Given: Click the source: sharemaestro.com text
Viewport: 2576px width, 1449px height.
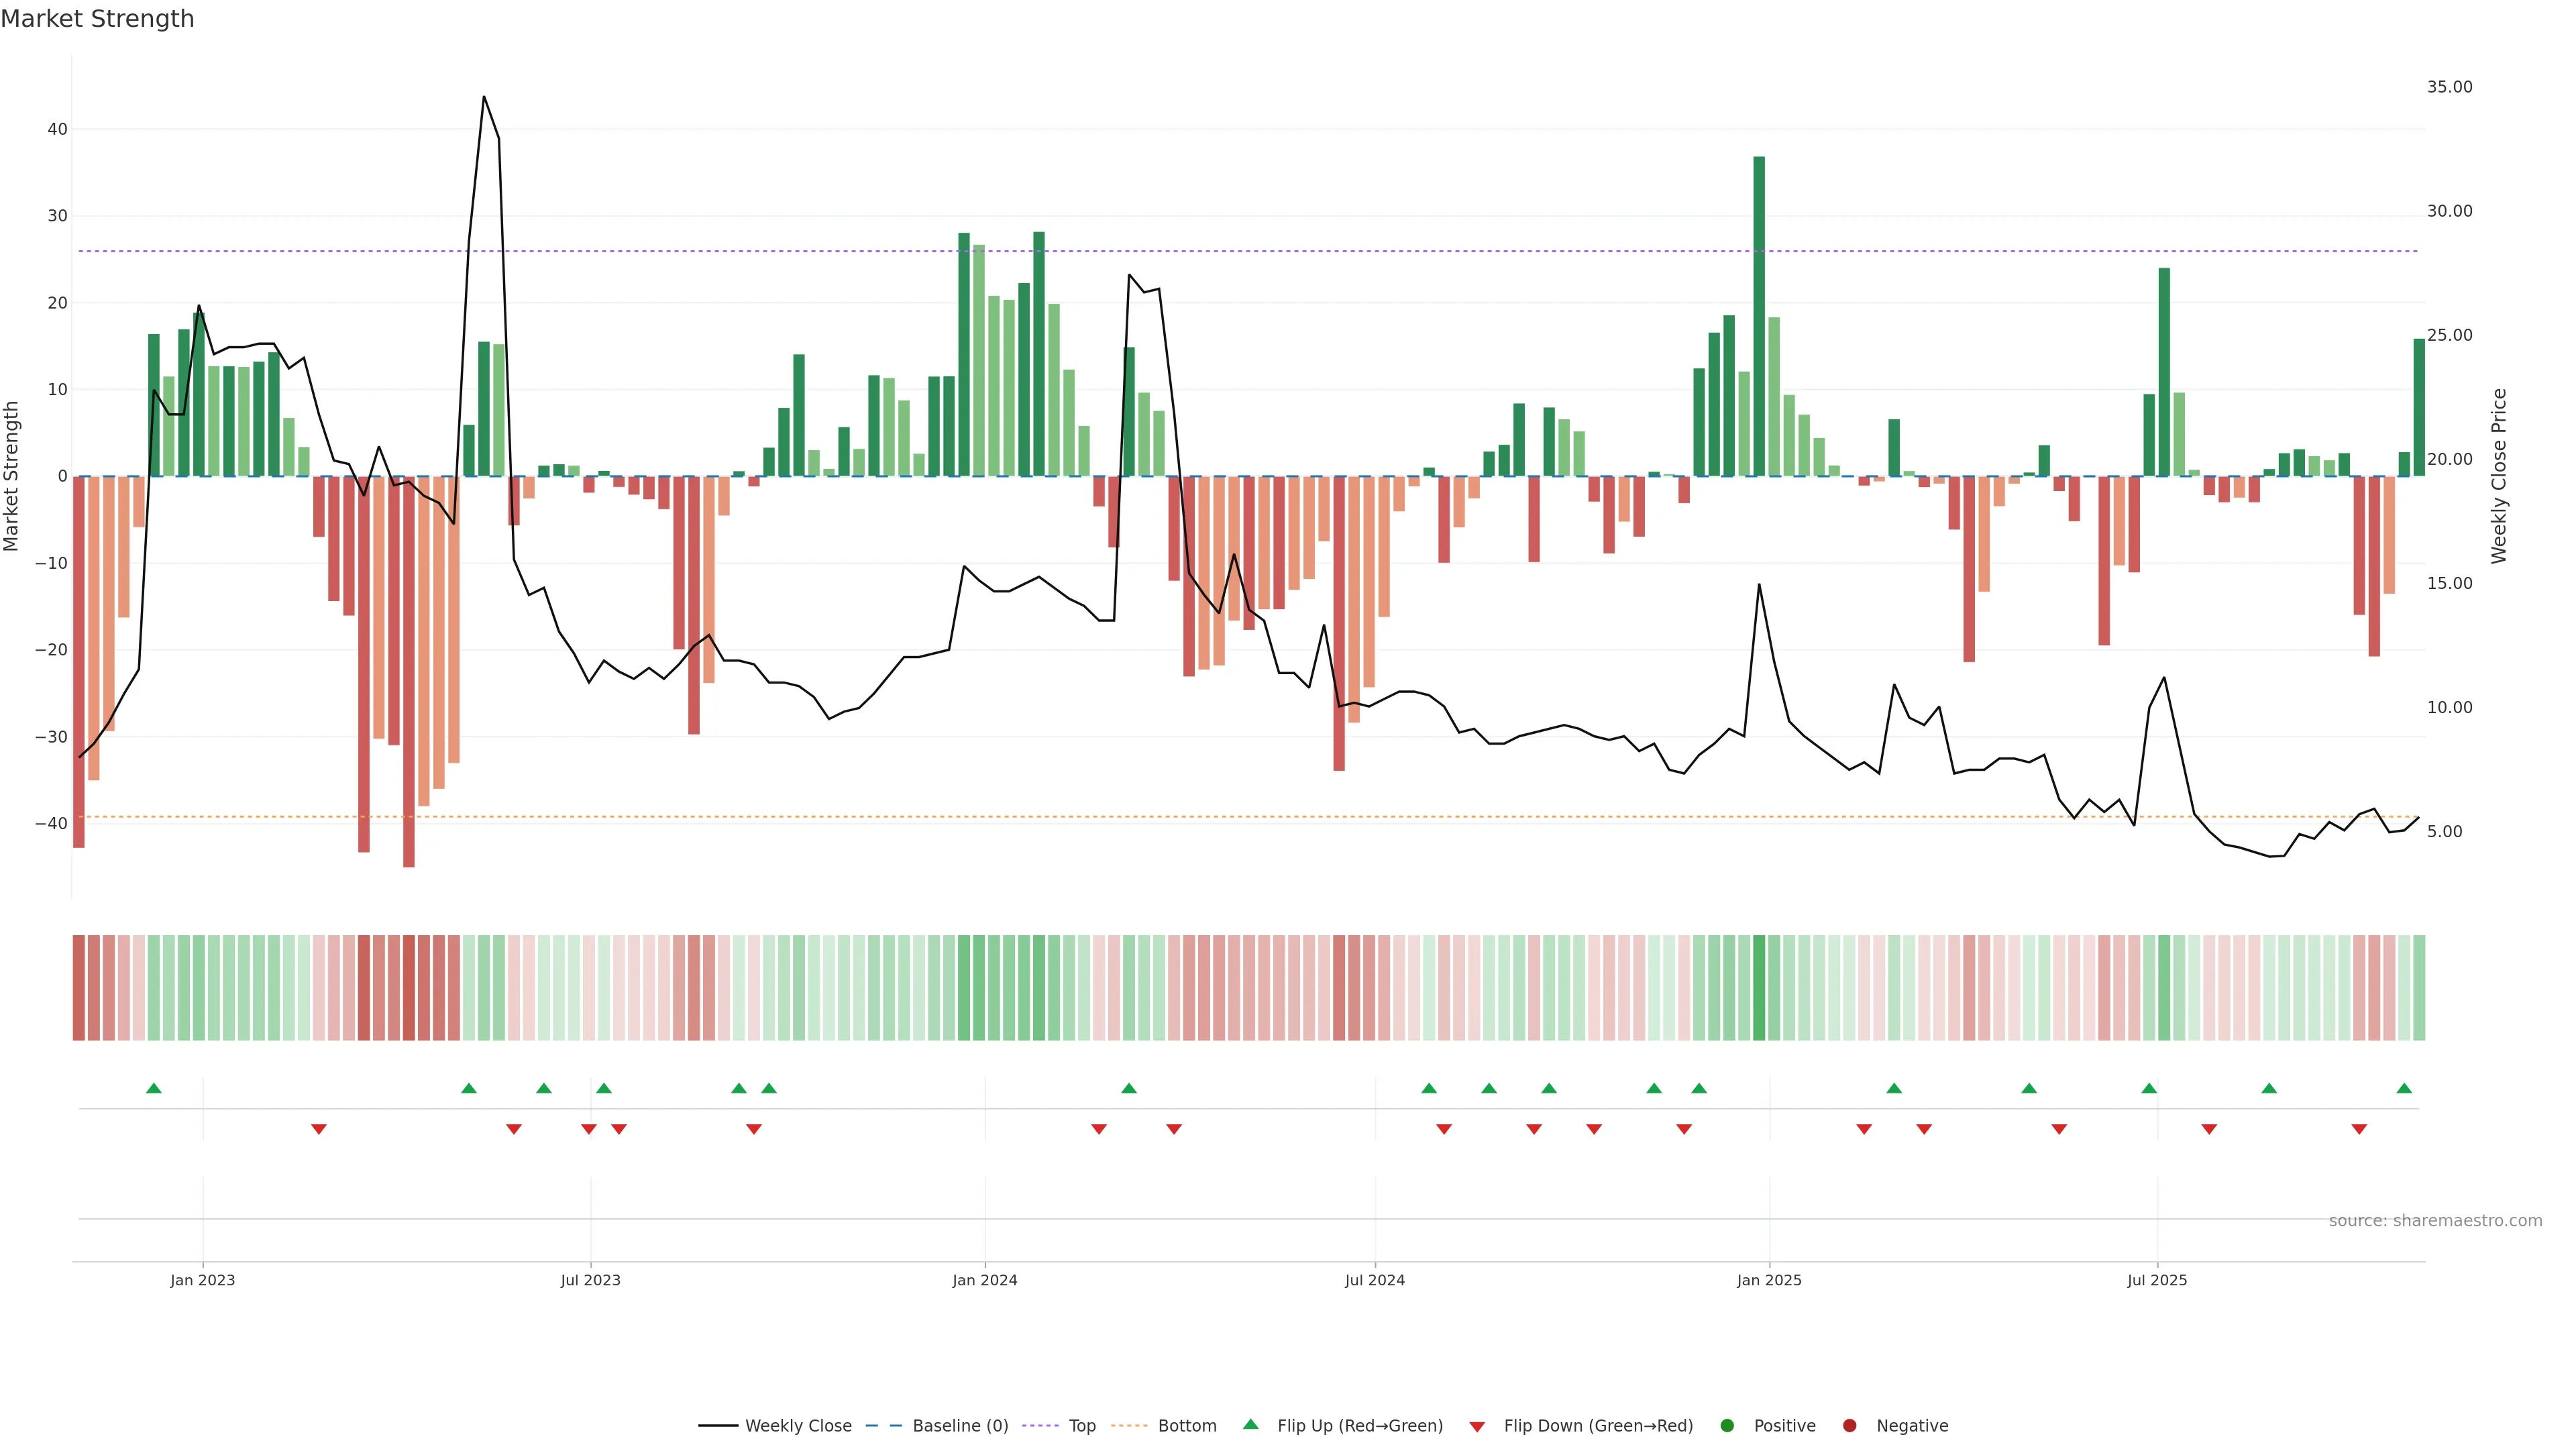Looking at the screenshot, I should point(2435,1221).
